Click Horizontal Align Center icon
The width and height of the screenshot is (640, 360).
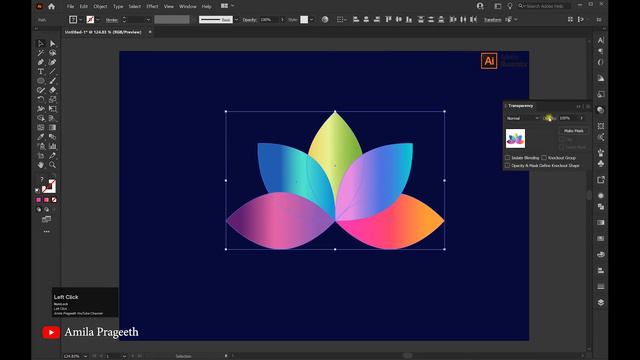[x=366, y=20]
